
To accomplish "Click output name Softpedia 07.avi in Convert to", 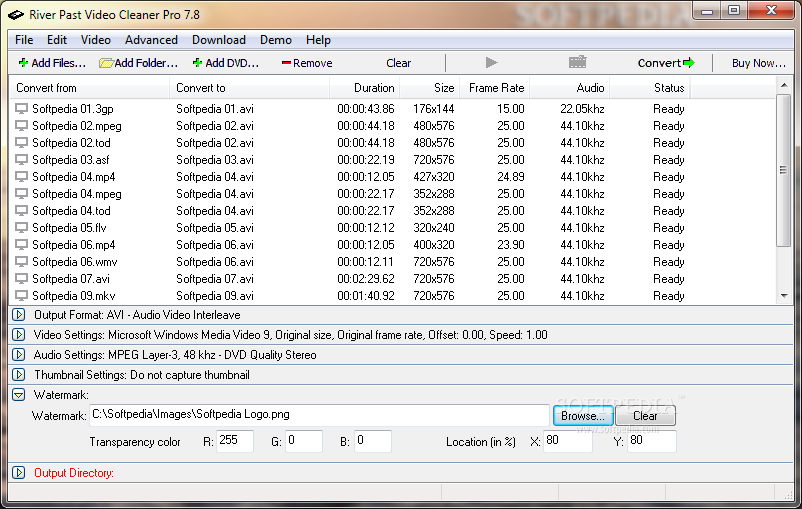I will pyautogui.click(x=215, y=279).
